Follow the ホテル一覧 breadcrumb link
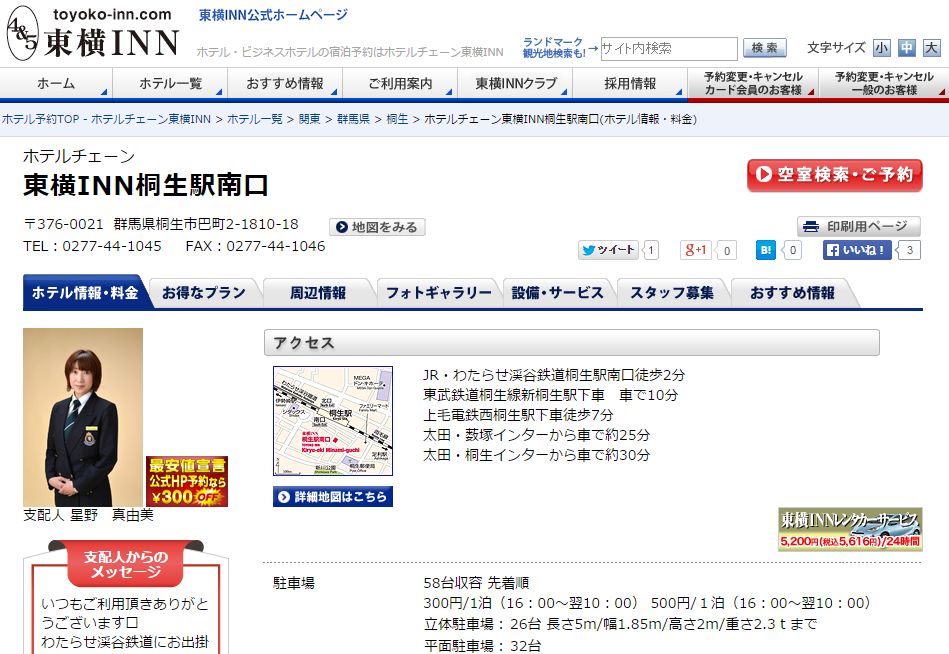This screenshot has height=654, width=949. 255,119
